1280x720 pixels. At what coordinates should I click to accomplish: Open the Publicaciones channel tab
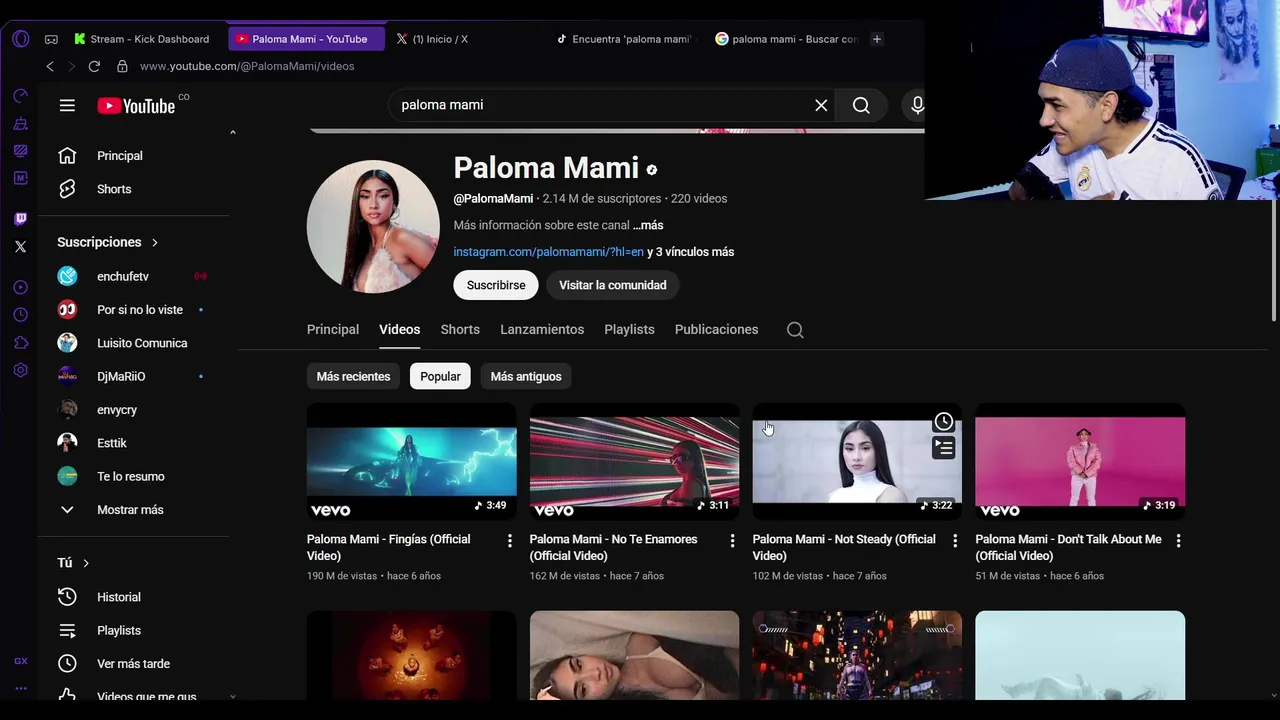(x=716, y=330)
